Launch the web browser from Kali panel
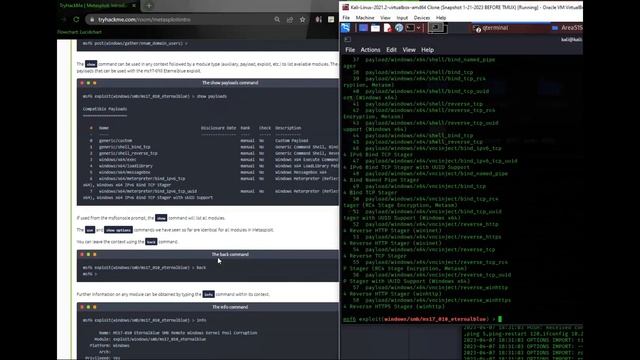The height and width of the screenshot is (360, 640). 399,28
